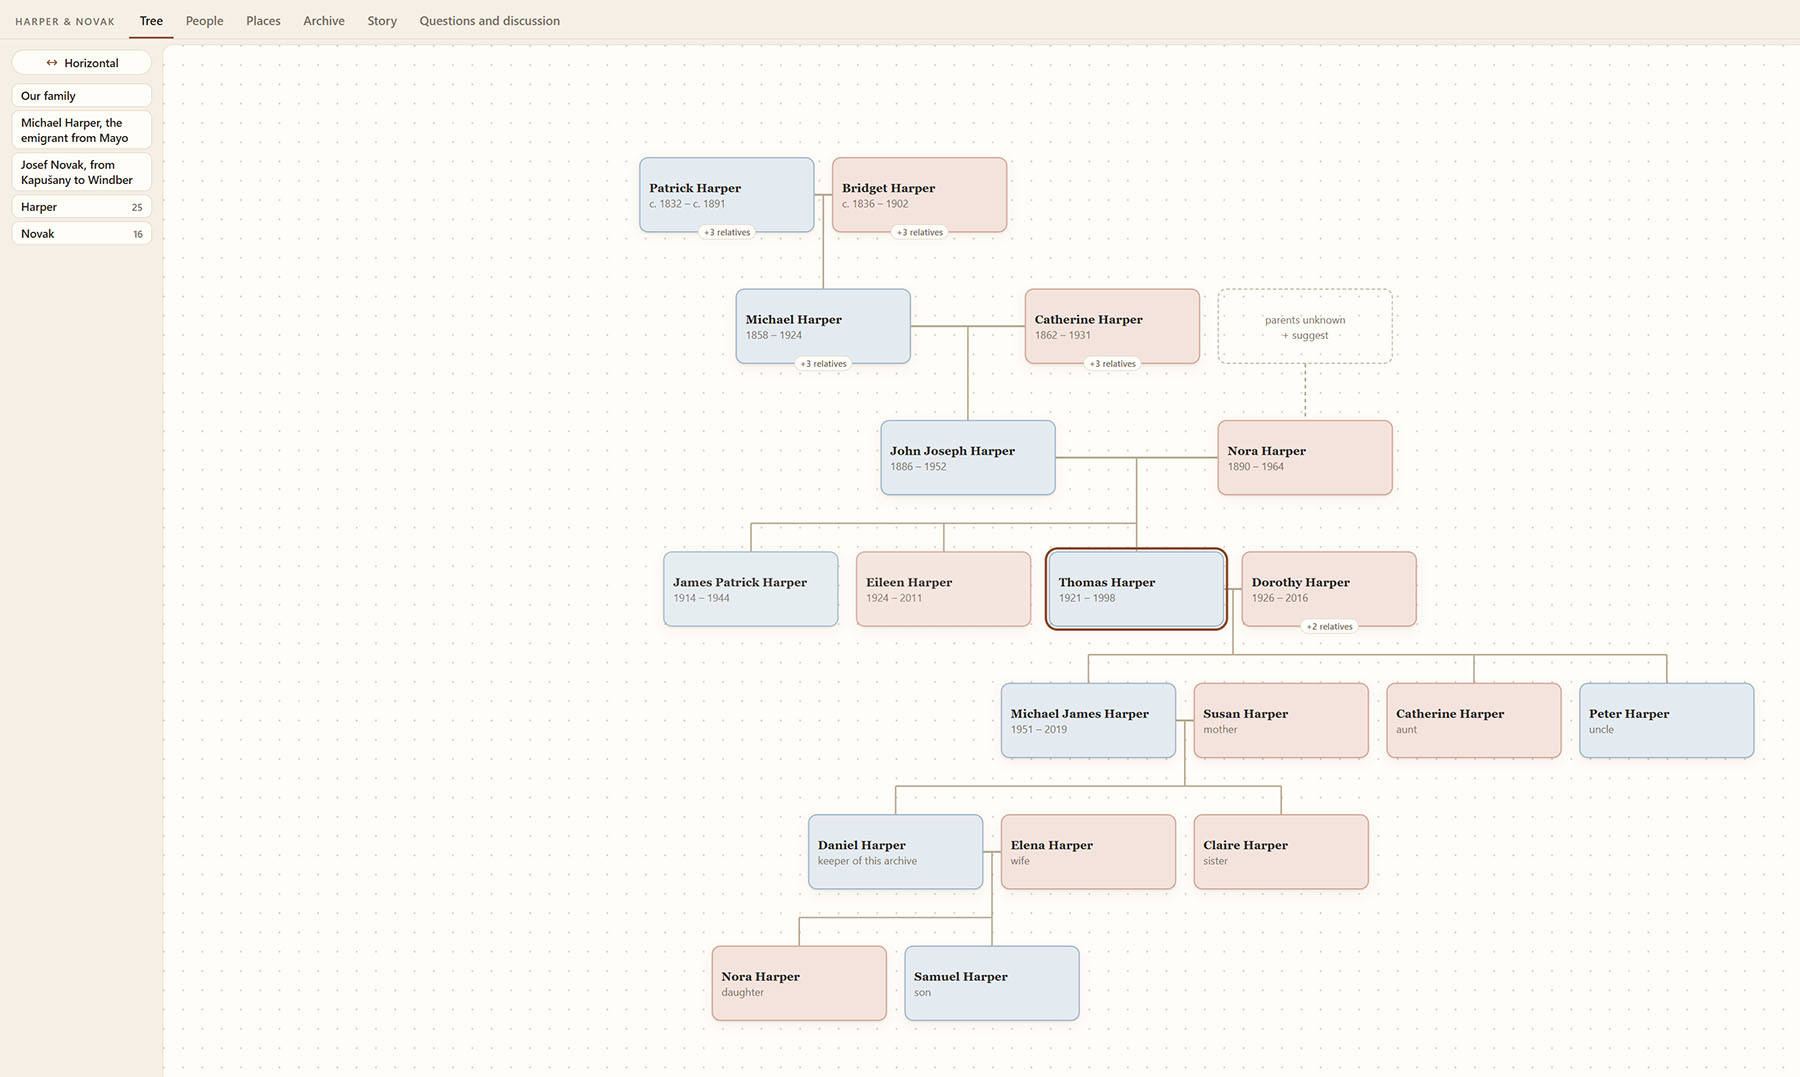Open Questions and discussion tab
The width and height of the screenshot is (1800, 1077).
point(490,21)
